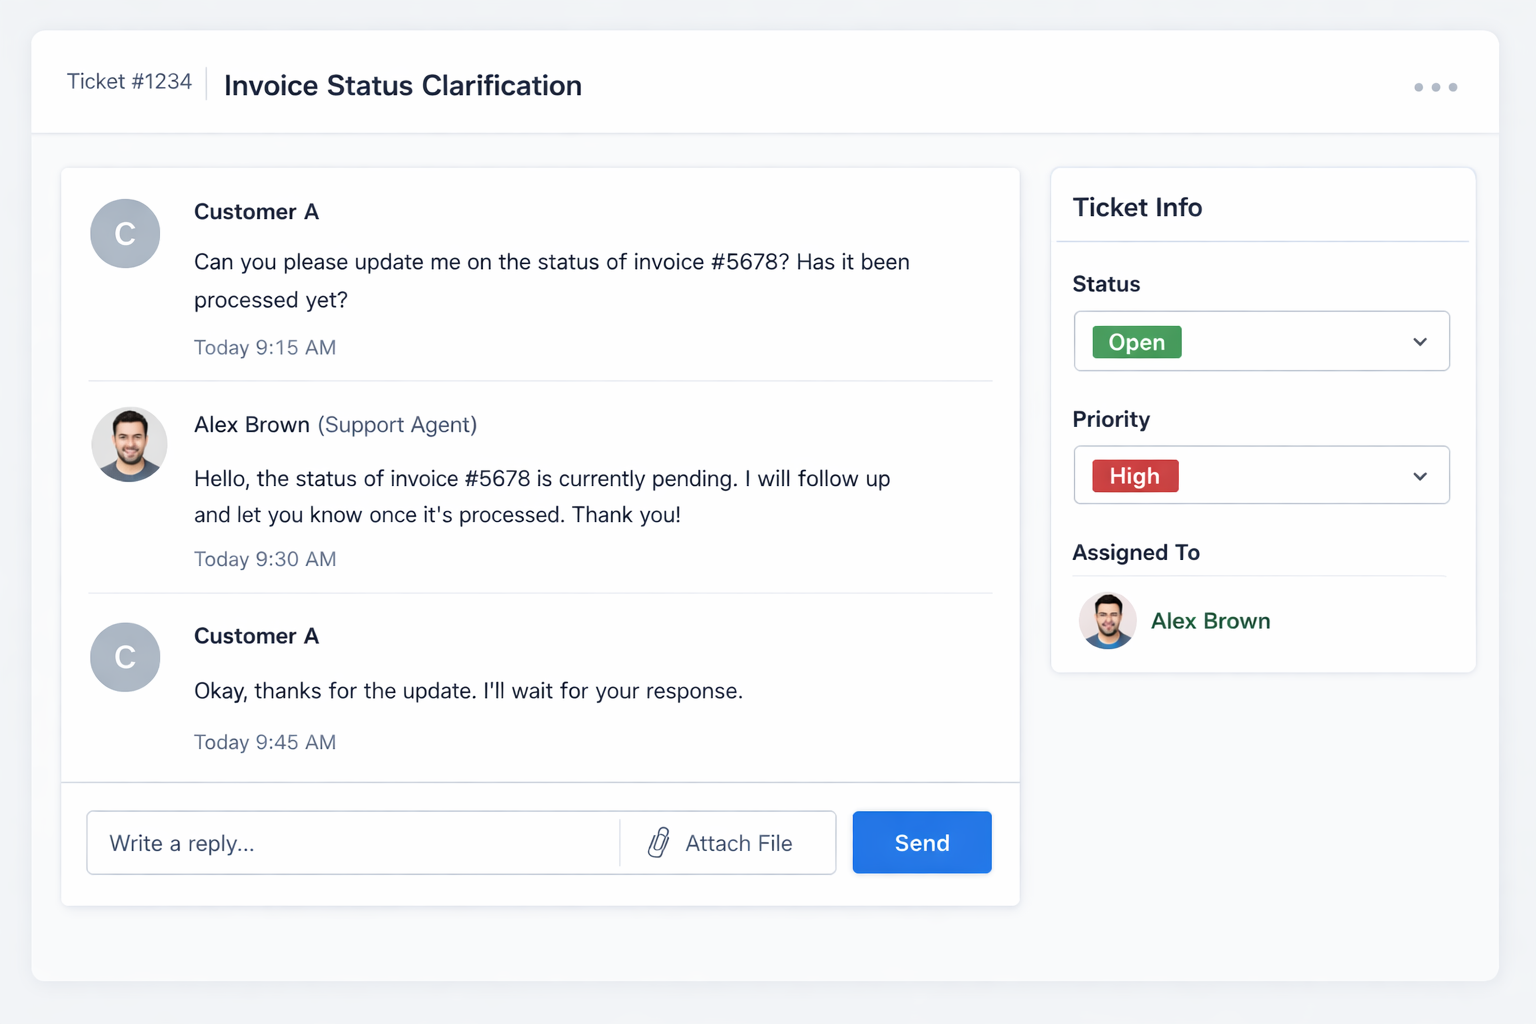Click the Ticket #1234 label in the header
Image resolution: width=1536 pixels, height=1024 pixels.
(129, 82)
